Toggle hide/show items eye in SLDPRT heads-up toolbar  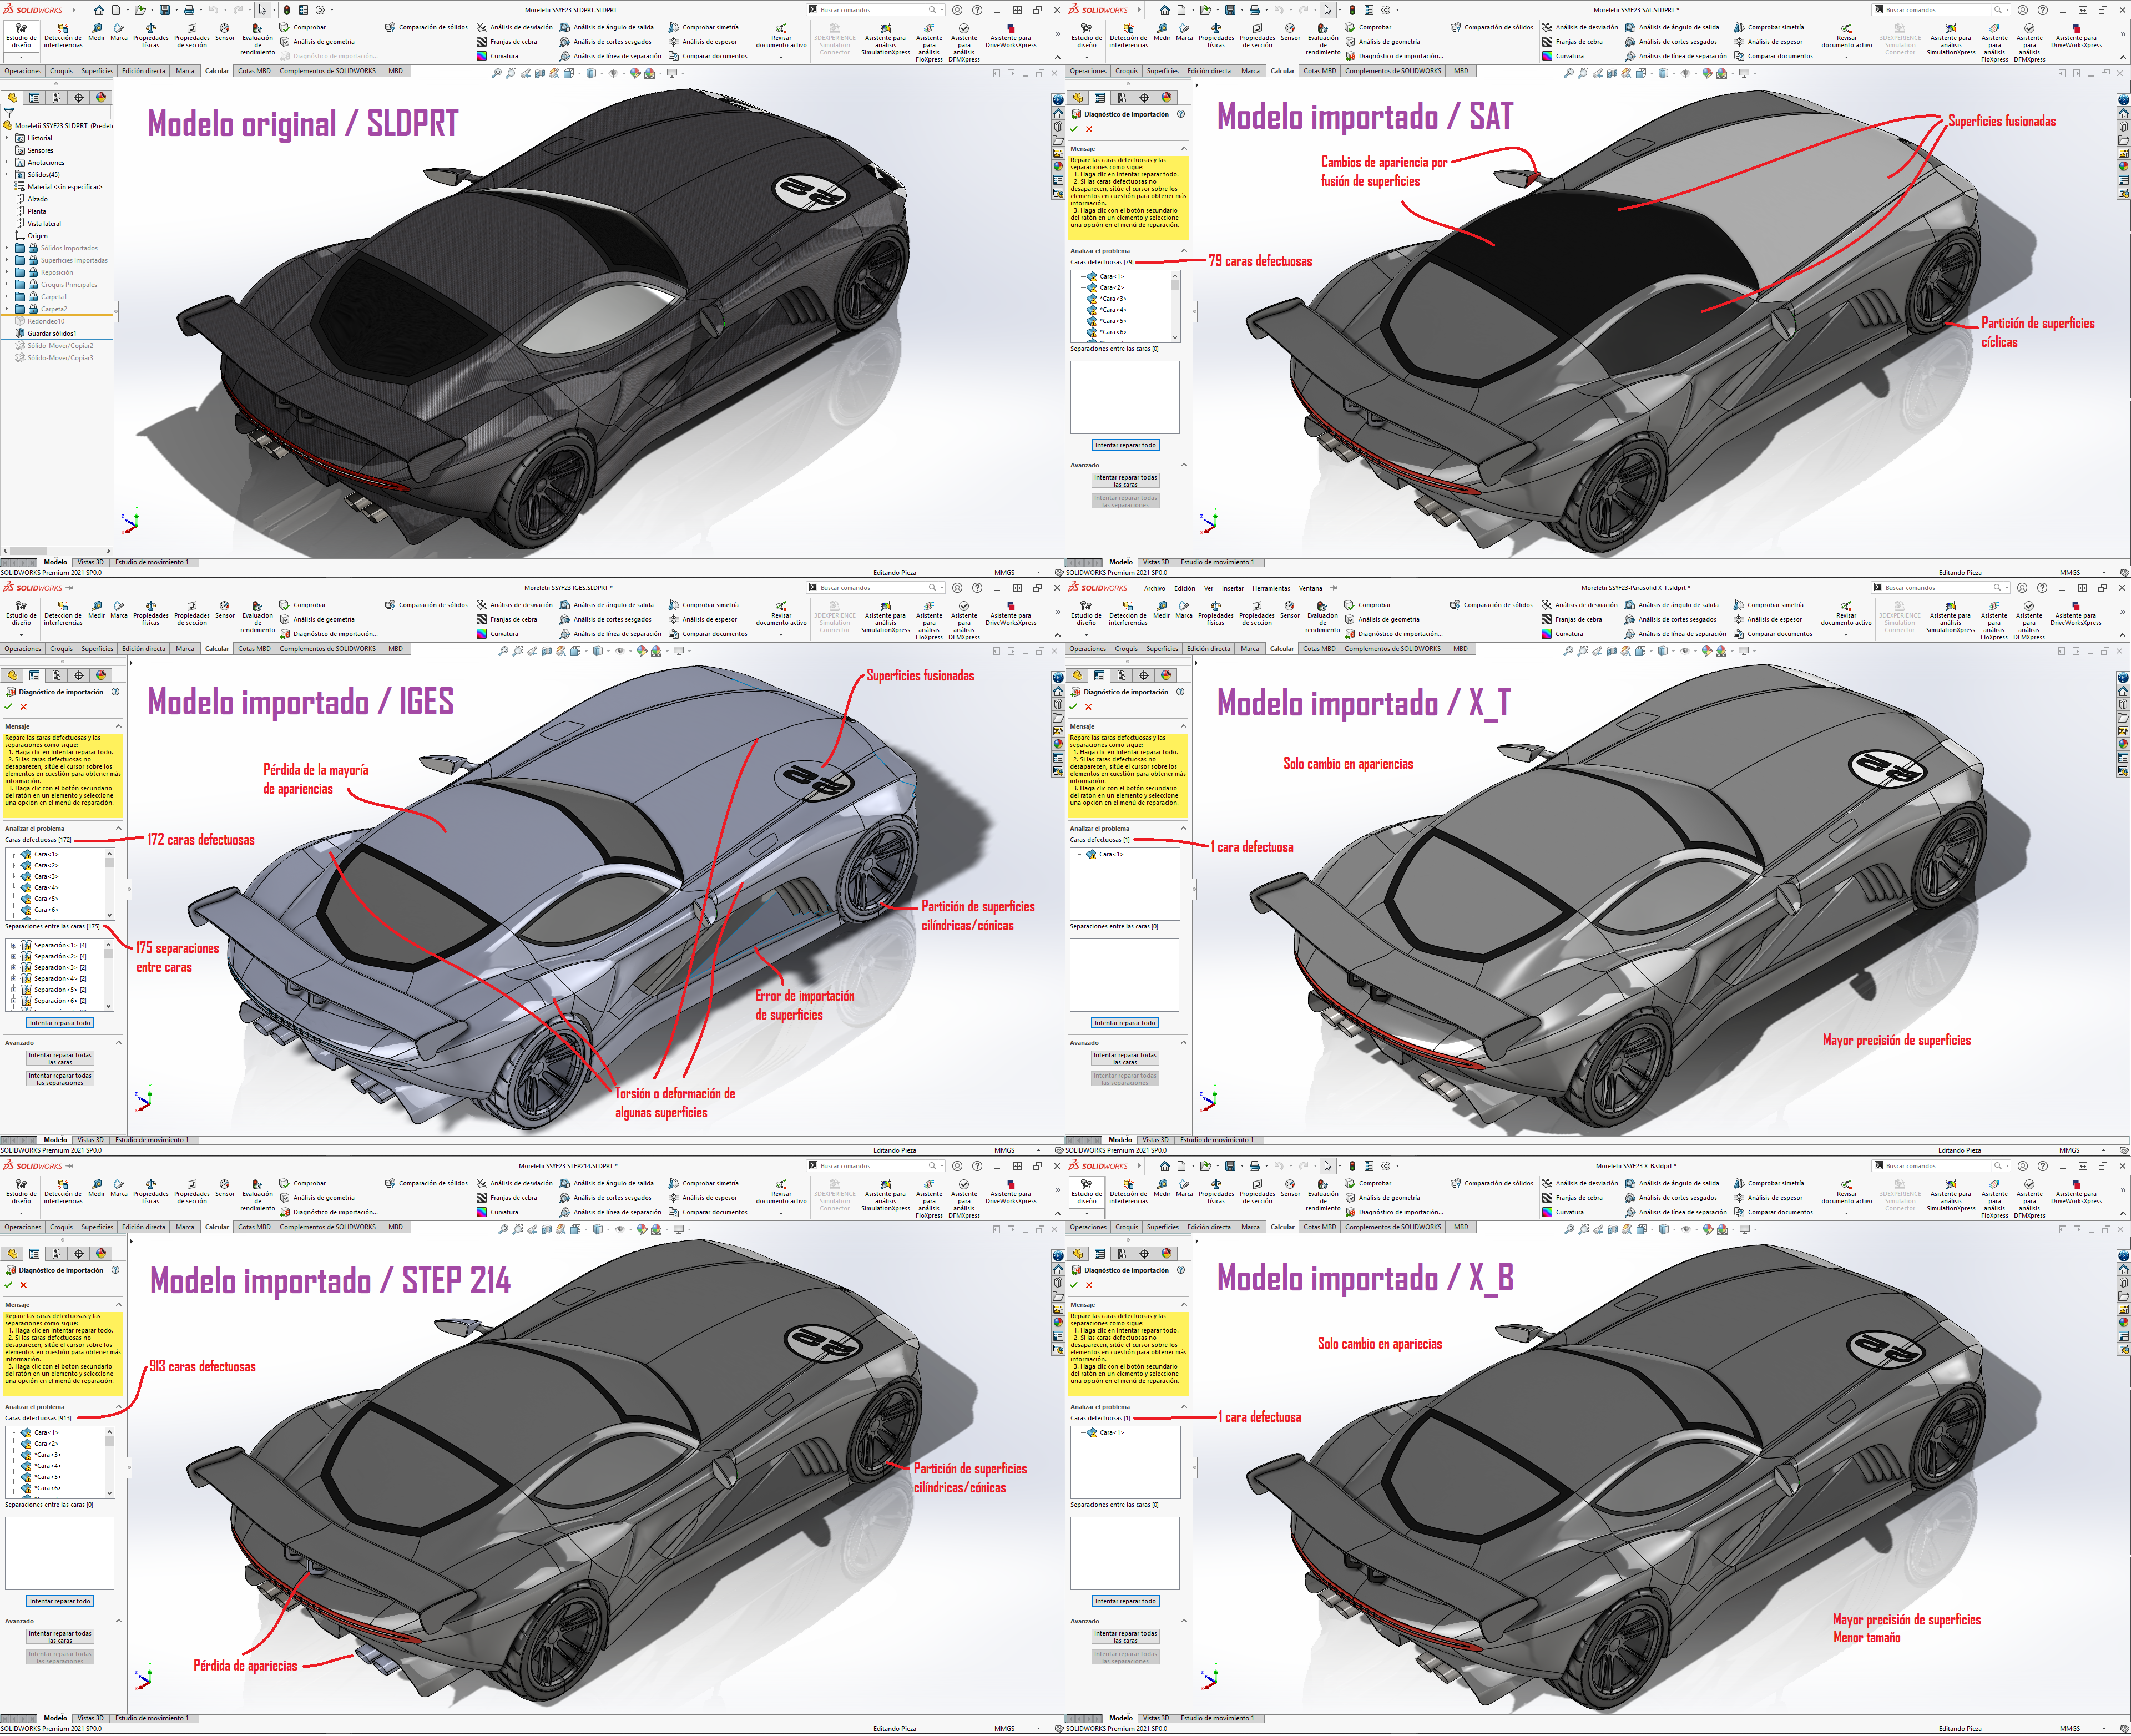coord(613,74)
